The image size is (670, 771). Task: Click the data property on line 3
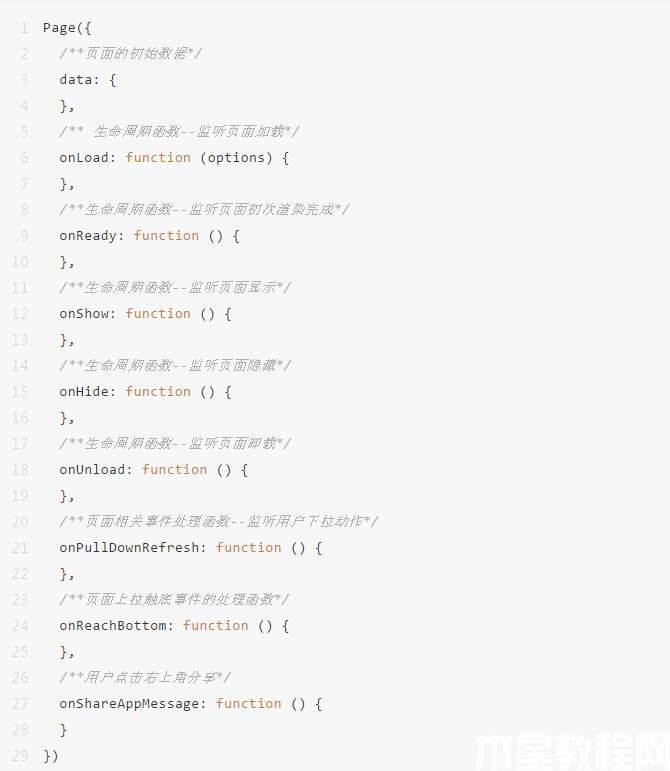coord(75,80)
